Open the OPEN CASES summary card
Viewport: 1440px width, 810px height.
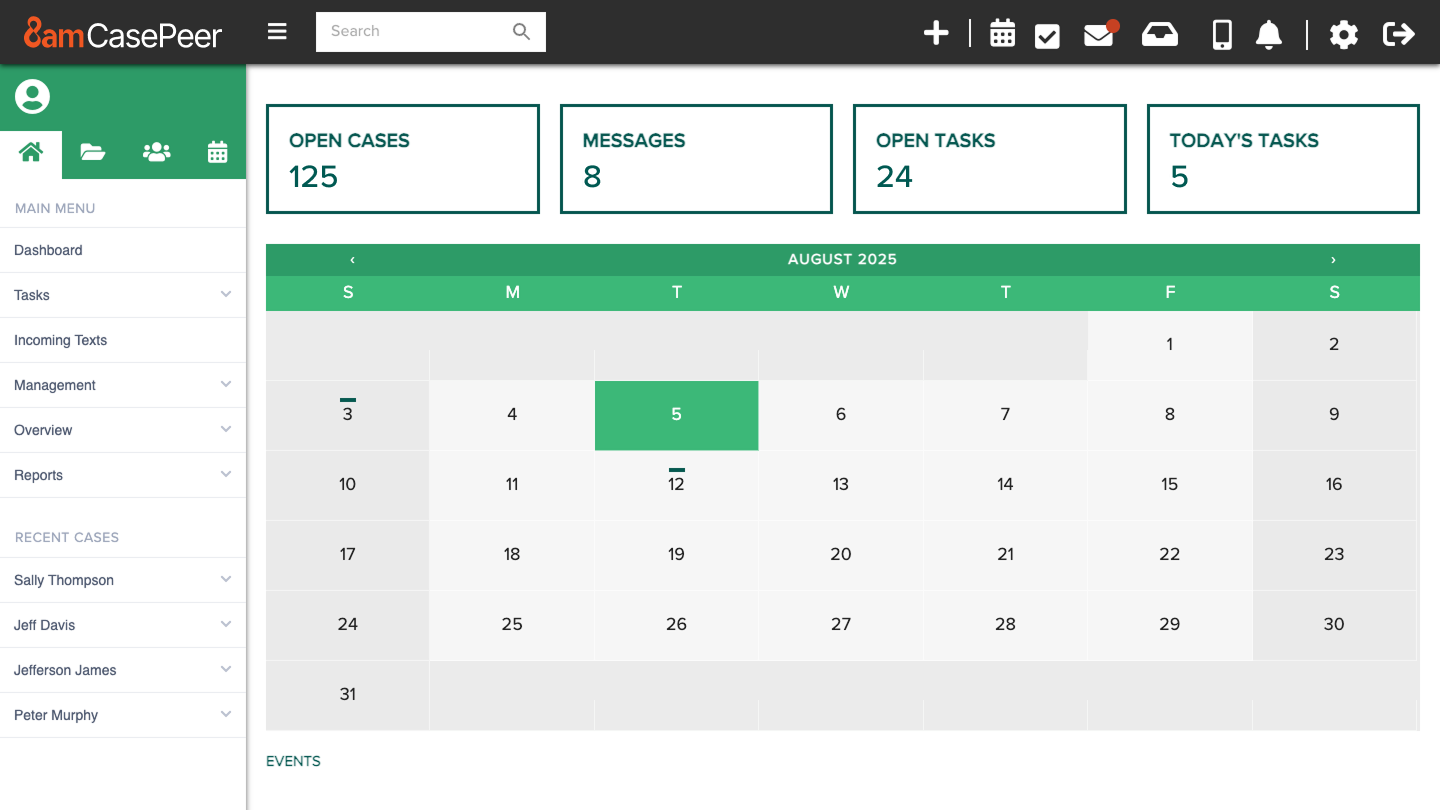tap(402, 159)
